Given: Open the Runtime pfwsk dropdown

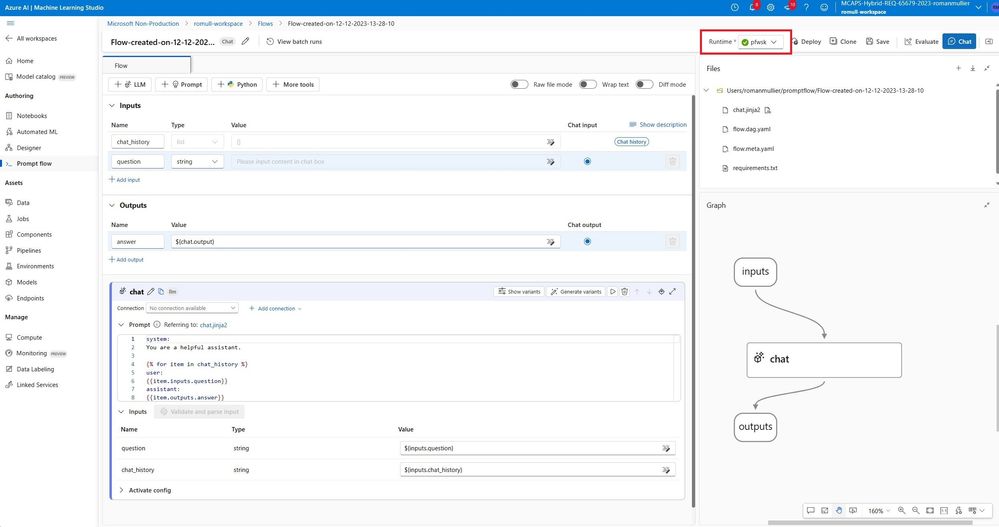Looking at the screenshot, I should (759, 42).
